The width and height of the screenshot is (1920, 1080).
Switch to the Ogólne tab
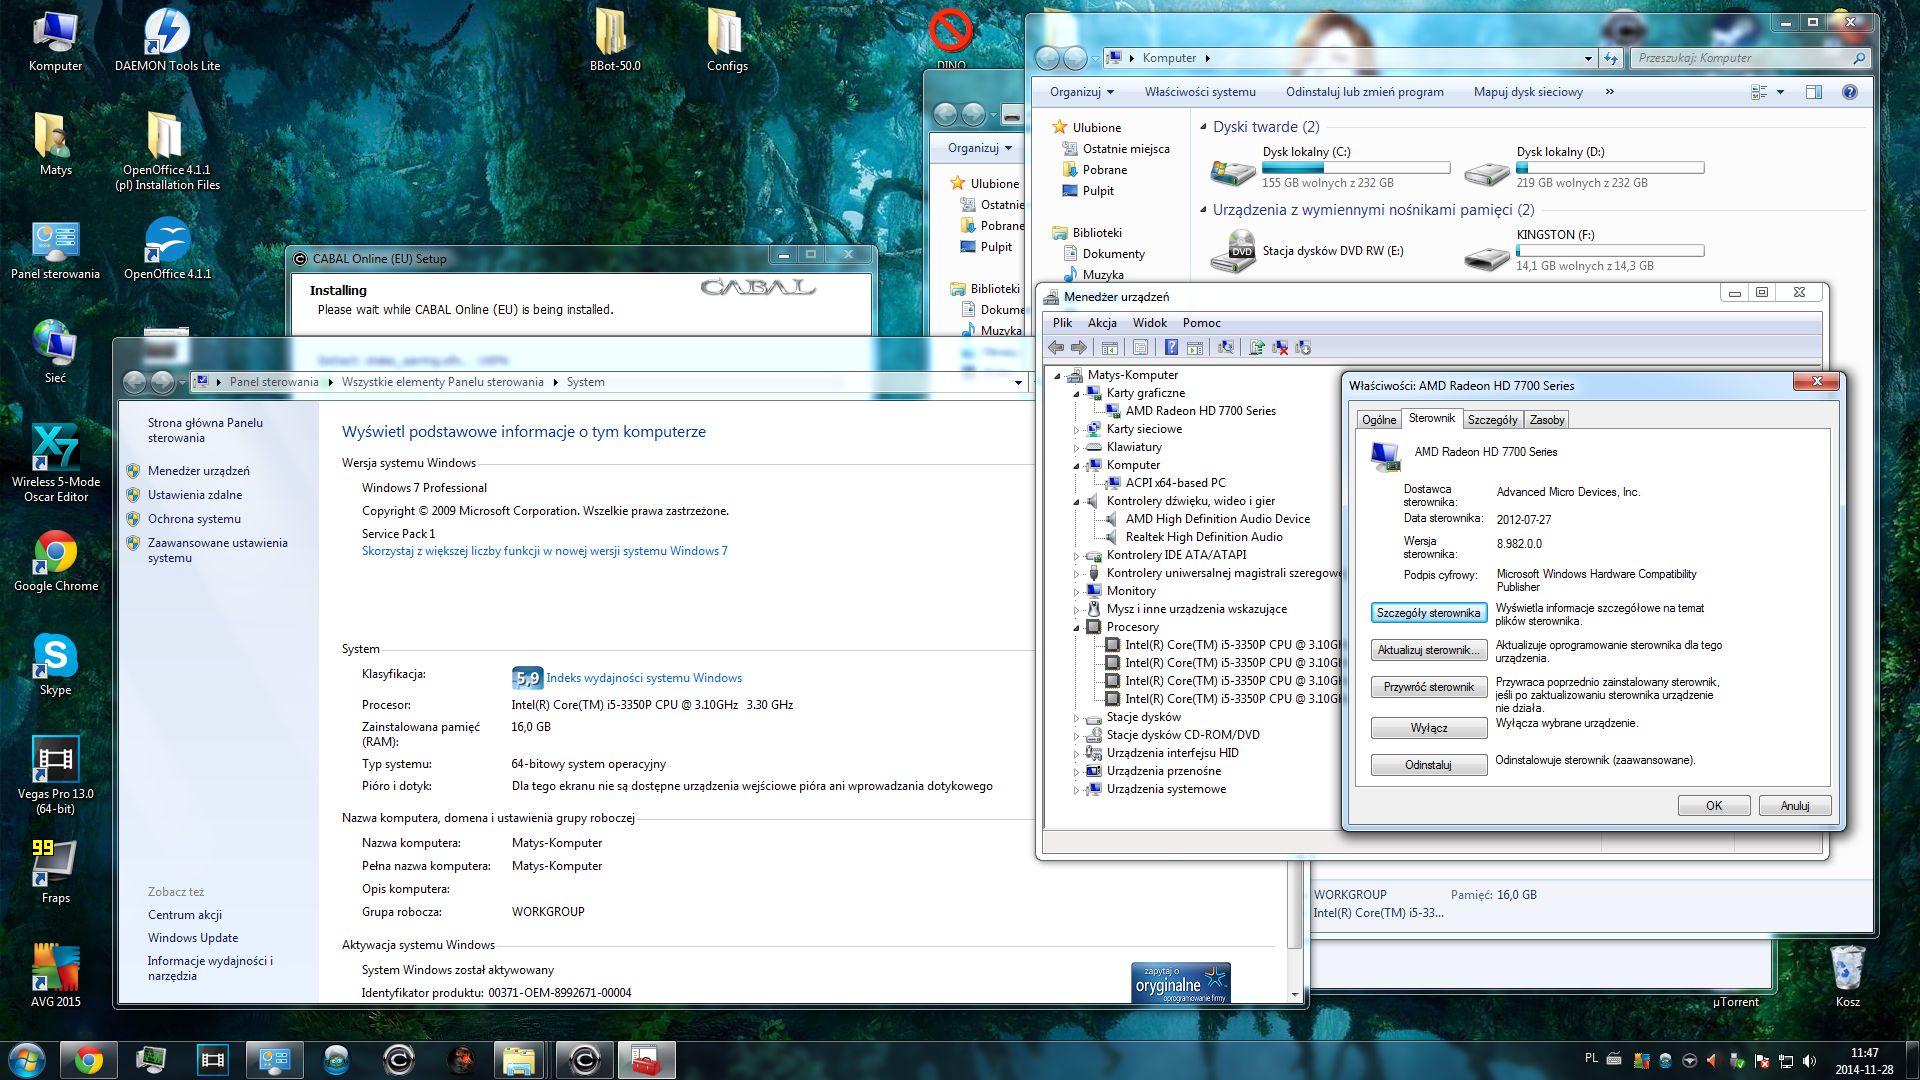(x=1379, y=420)
